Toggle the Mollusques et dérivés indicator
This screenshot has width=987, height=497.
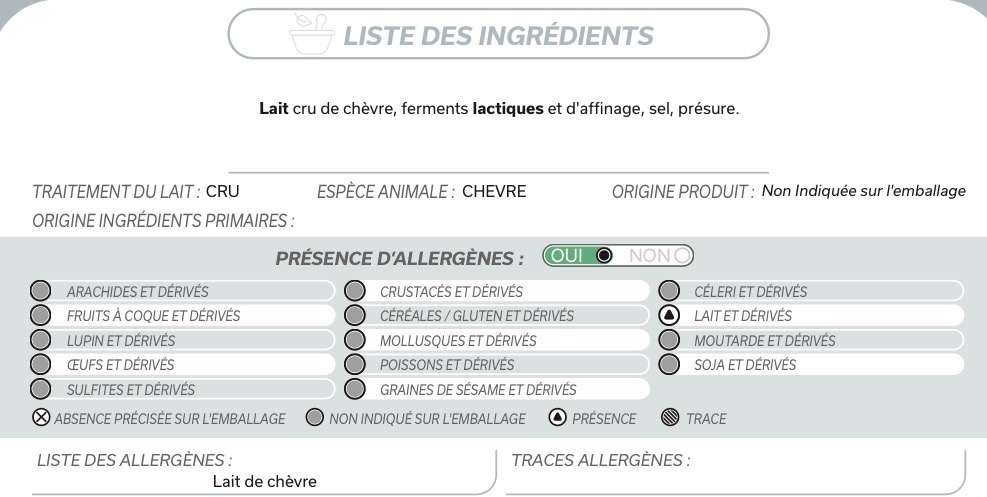[355, 340]
